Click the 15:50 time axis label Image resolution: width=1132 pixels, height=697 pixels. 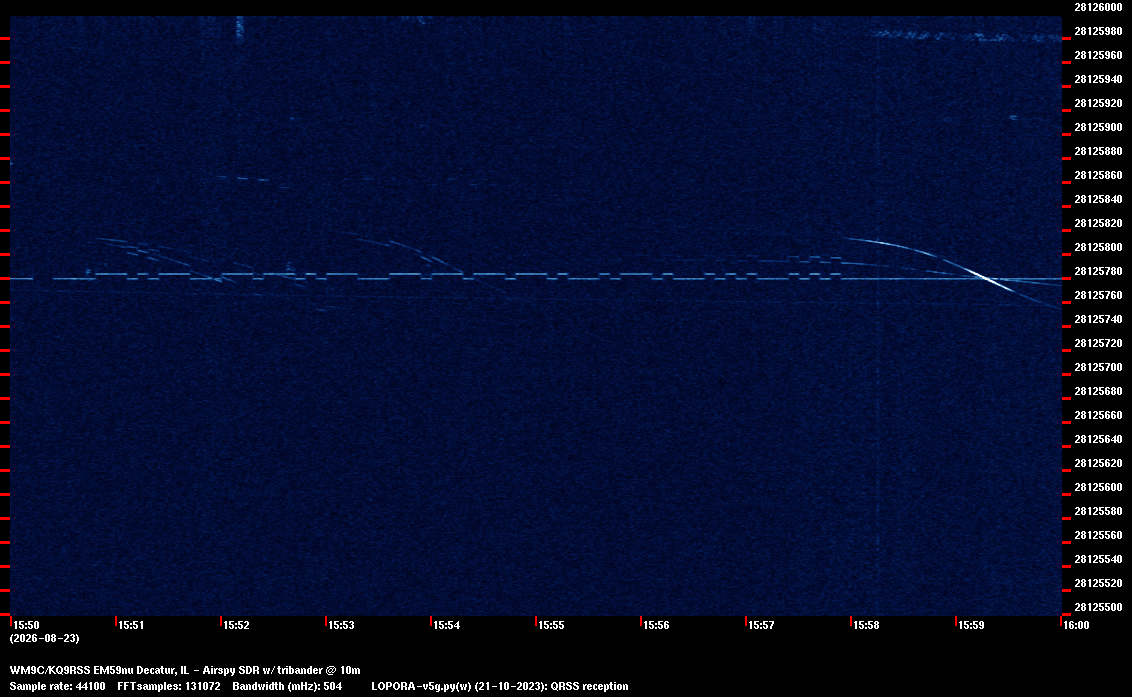(x=27, y=625)
